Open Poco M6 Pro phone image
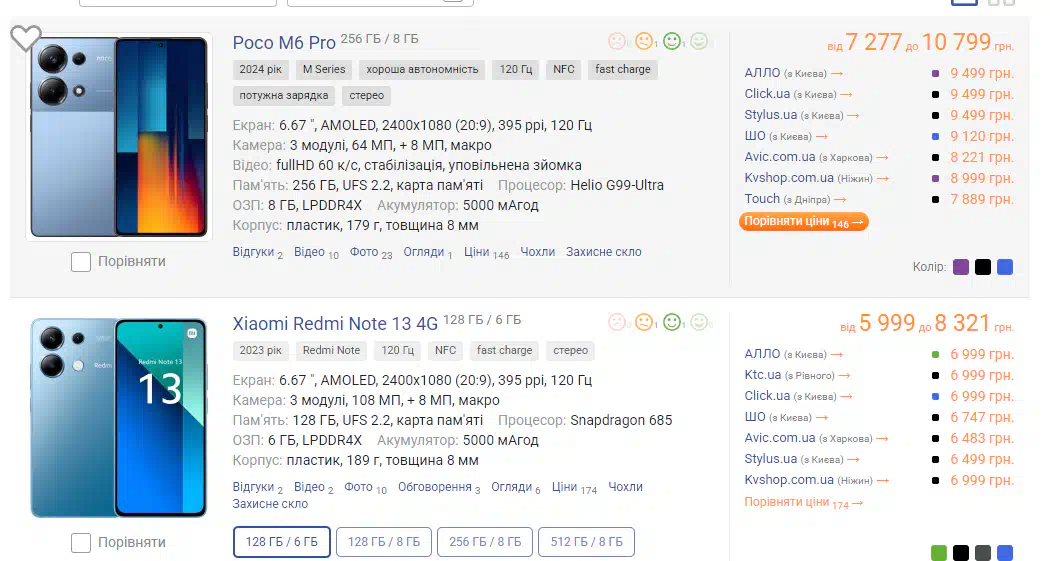Image resolution: width=1050 pixels, height=561 pixels. pyautogui.click(x=119, y=137)
